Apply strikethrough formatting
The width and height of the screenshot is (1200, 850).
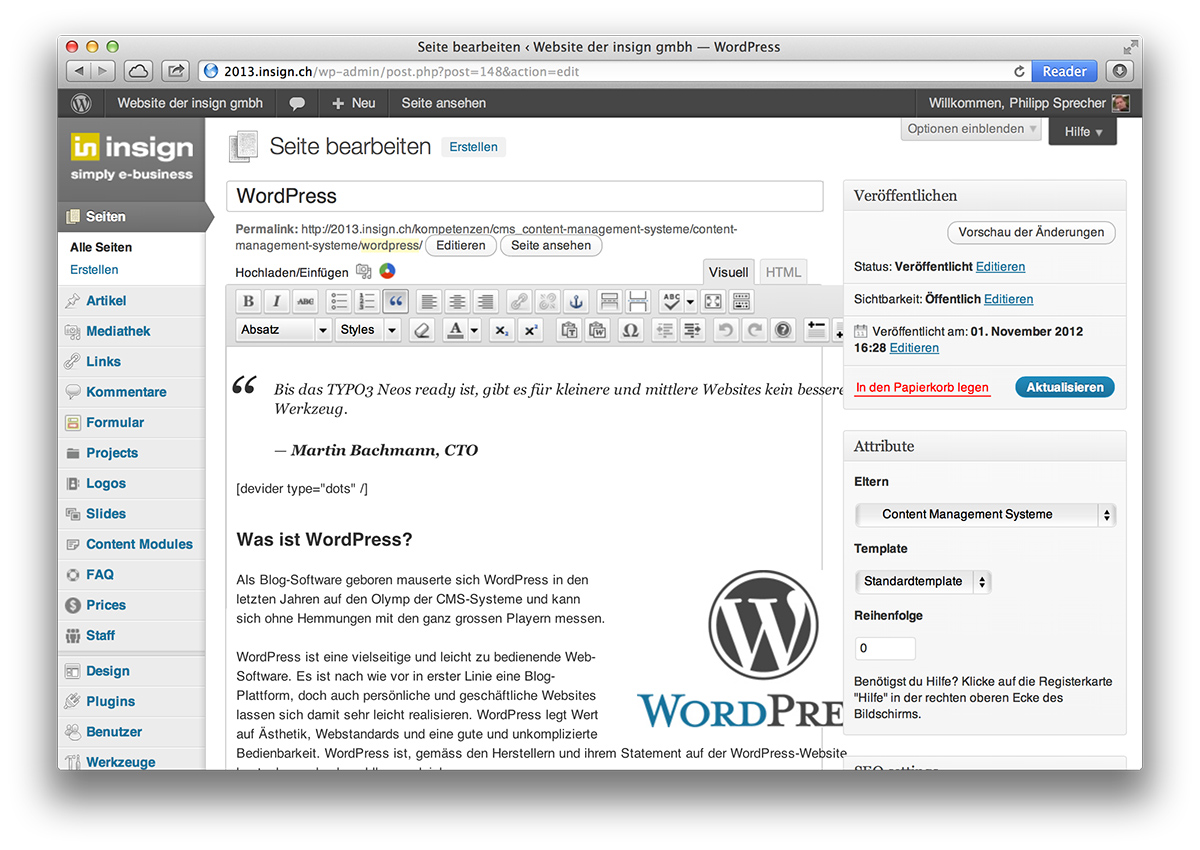click(306, 301)
